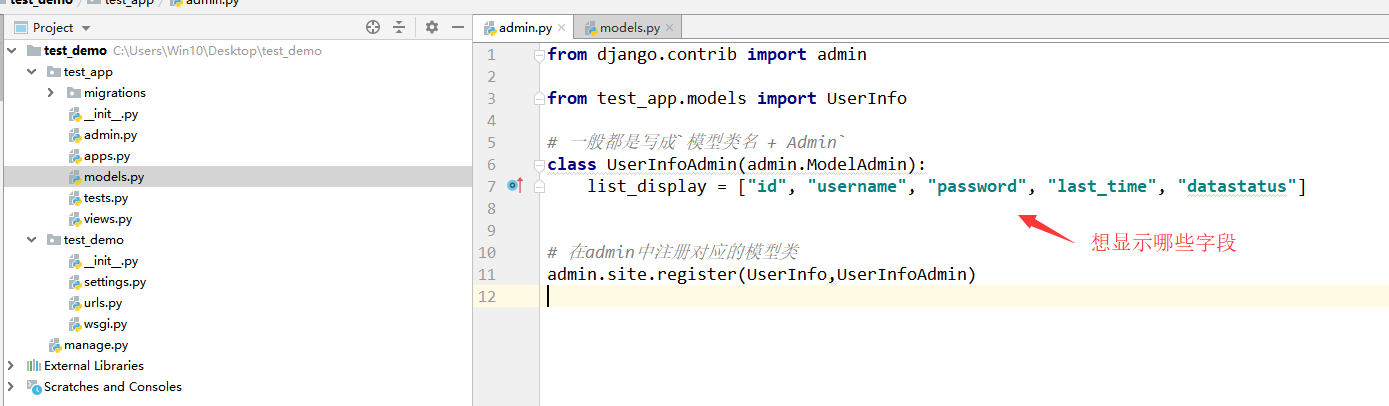This screenshot has height=406, width=1389.
Task: Click the python icon beside urls.py
Action: pyautogui.click(x=75, y=303)
